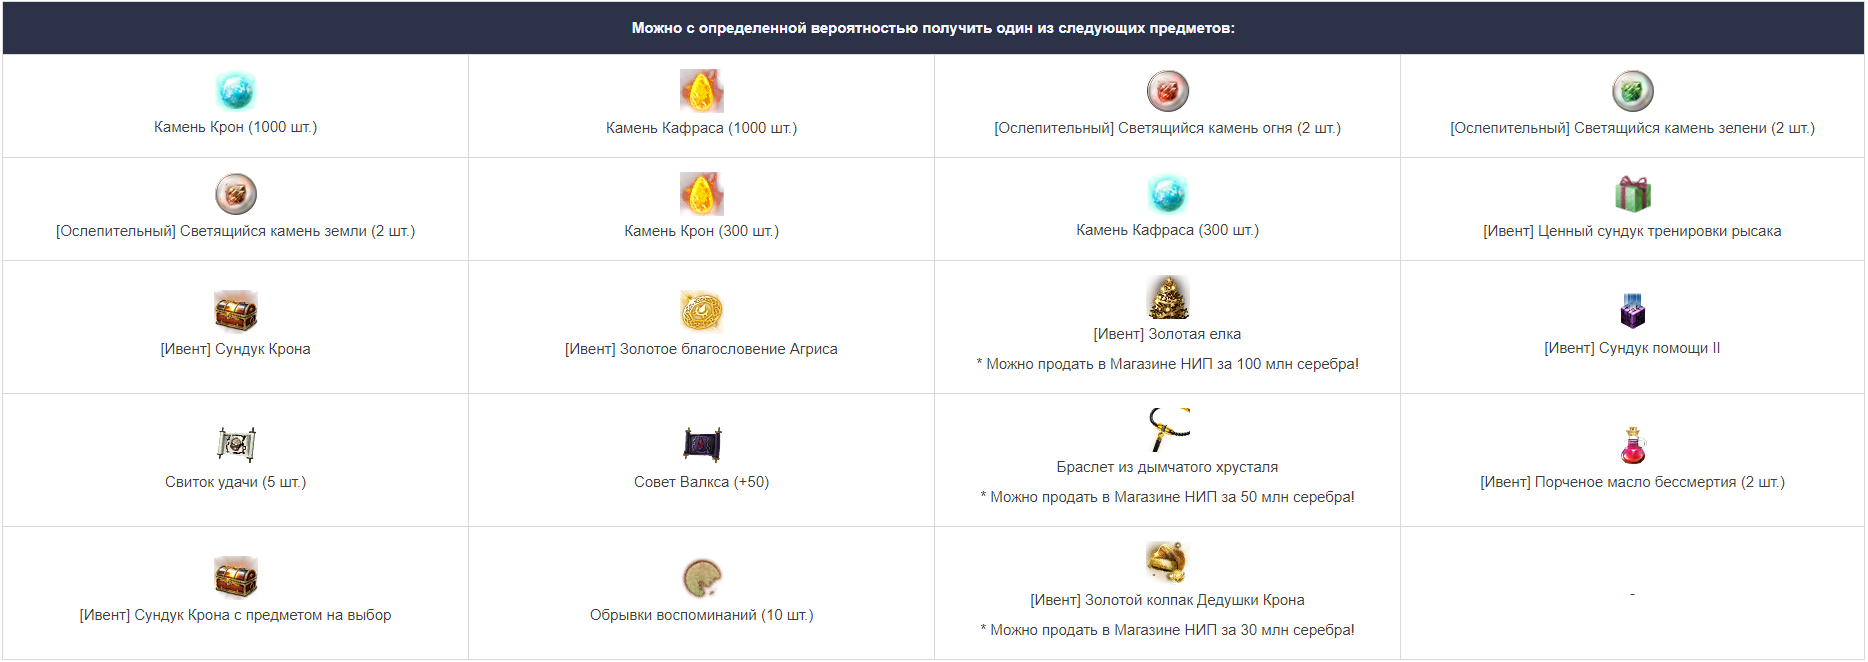This screenshot has width=1868, height=662.
Task: Click the purple Сундук помощи II icon
Action: [x=1632, y=311]
